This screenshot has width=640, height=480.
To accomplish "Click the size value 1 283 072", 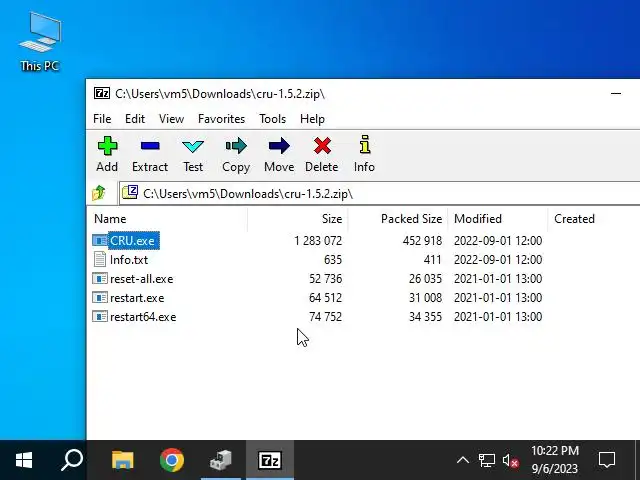I will tap(318, 240).
